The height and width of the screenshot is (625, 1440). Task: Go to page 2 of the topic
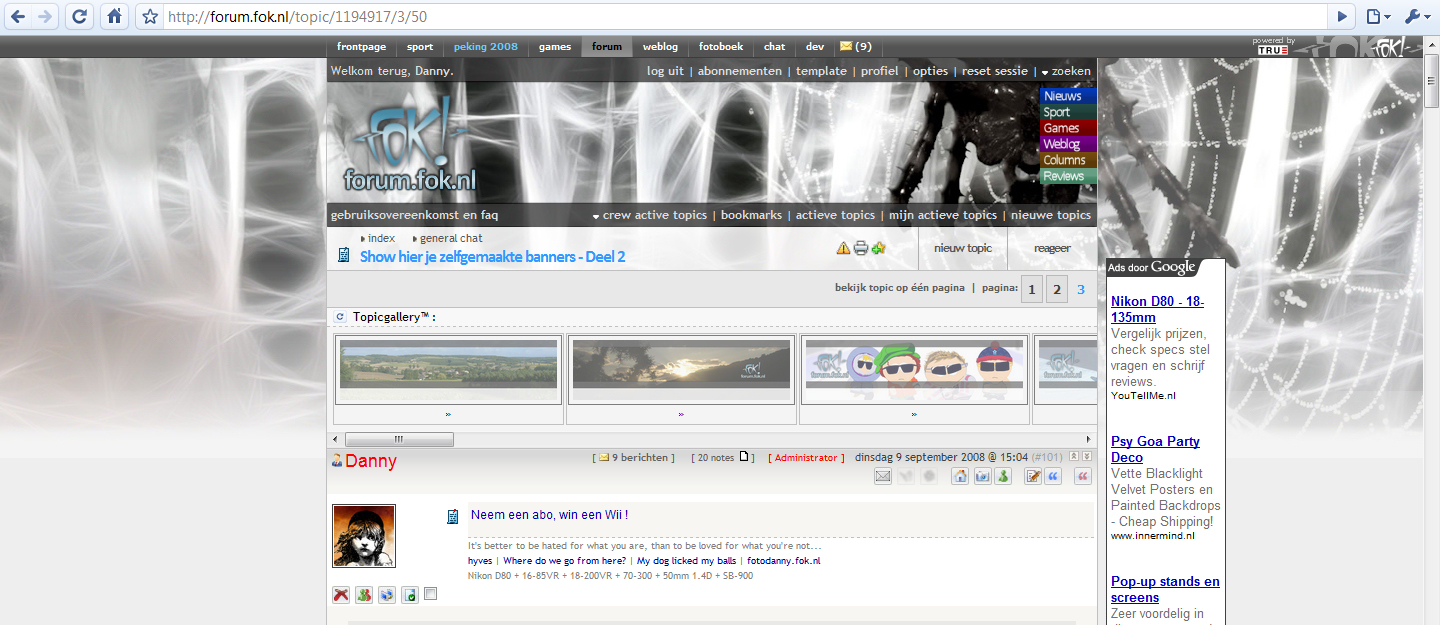click(x=1056, y=290)
